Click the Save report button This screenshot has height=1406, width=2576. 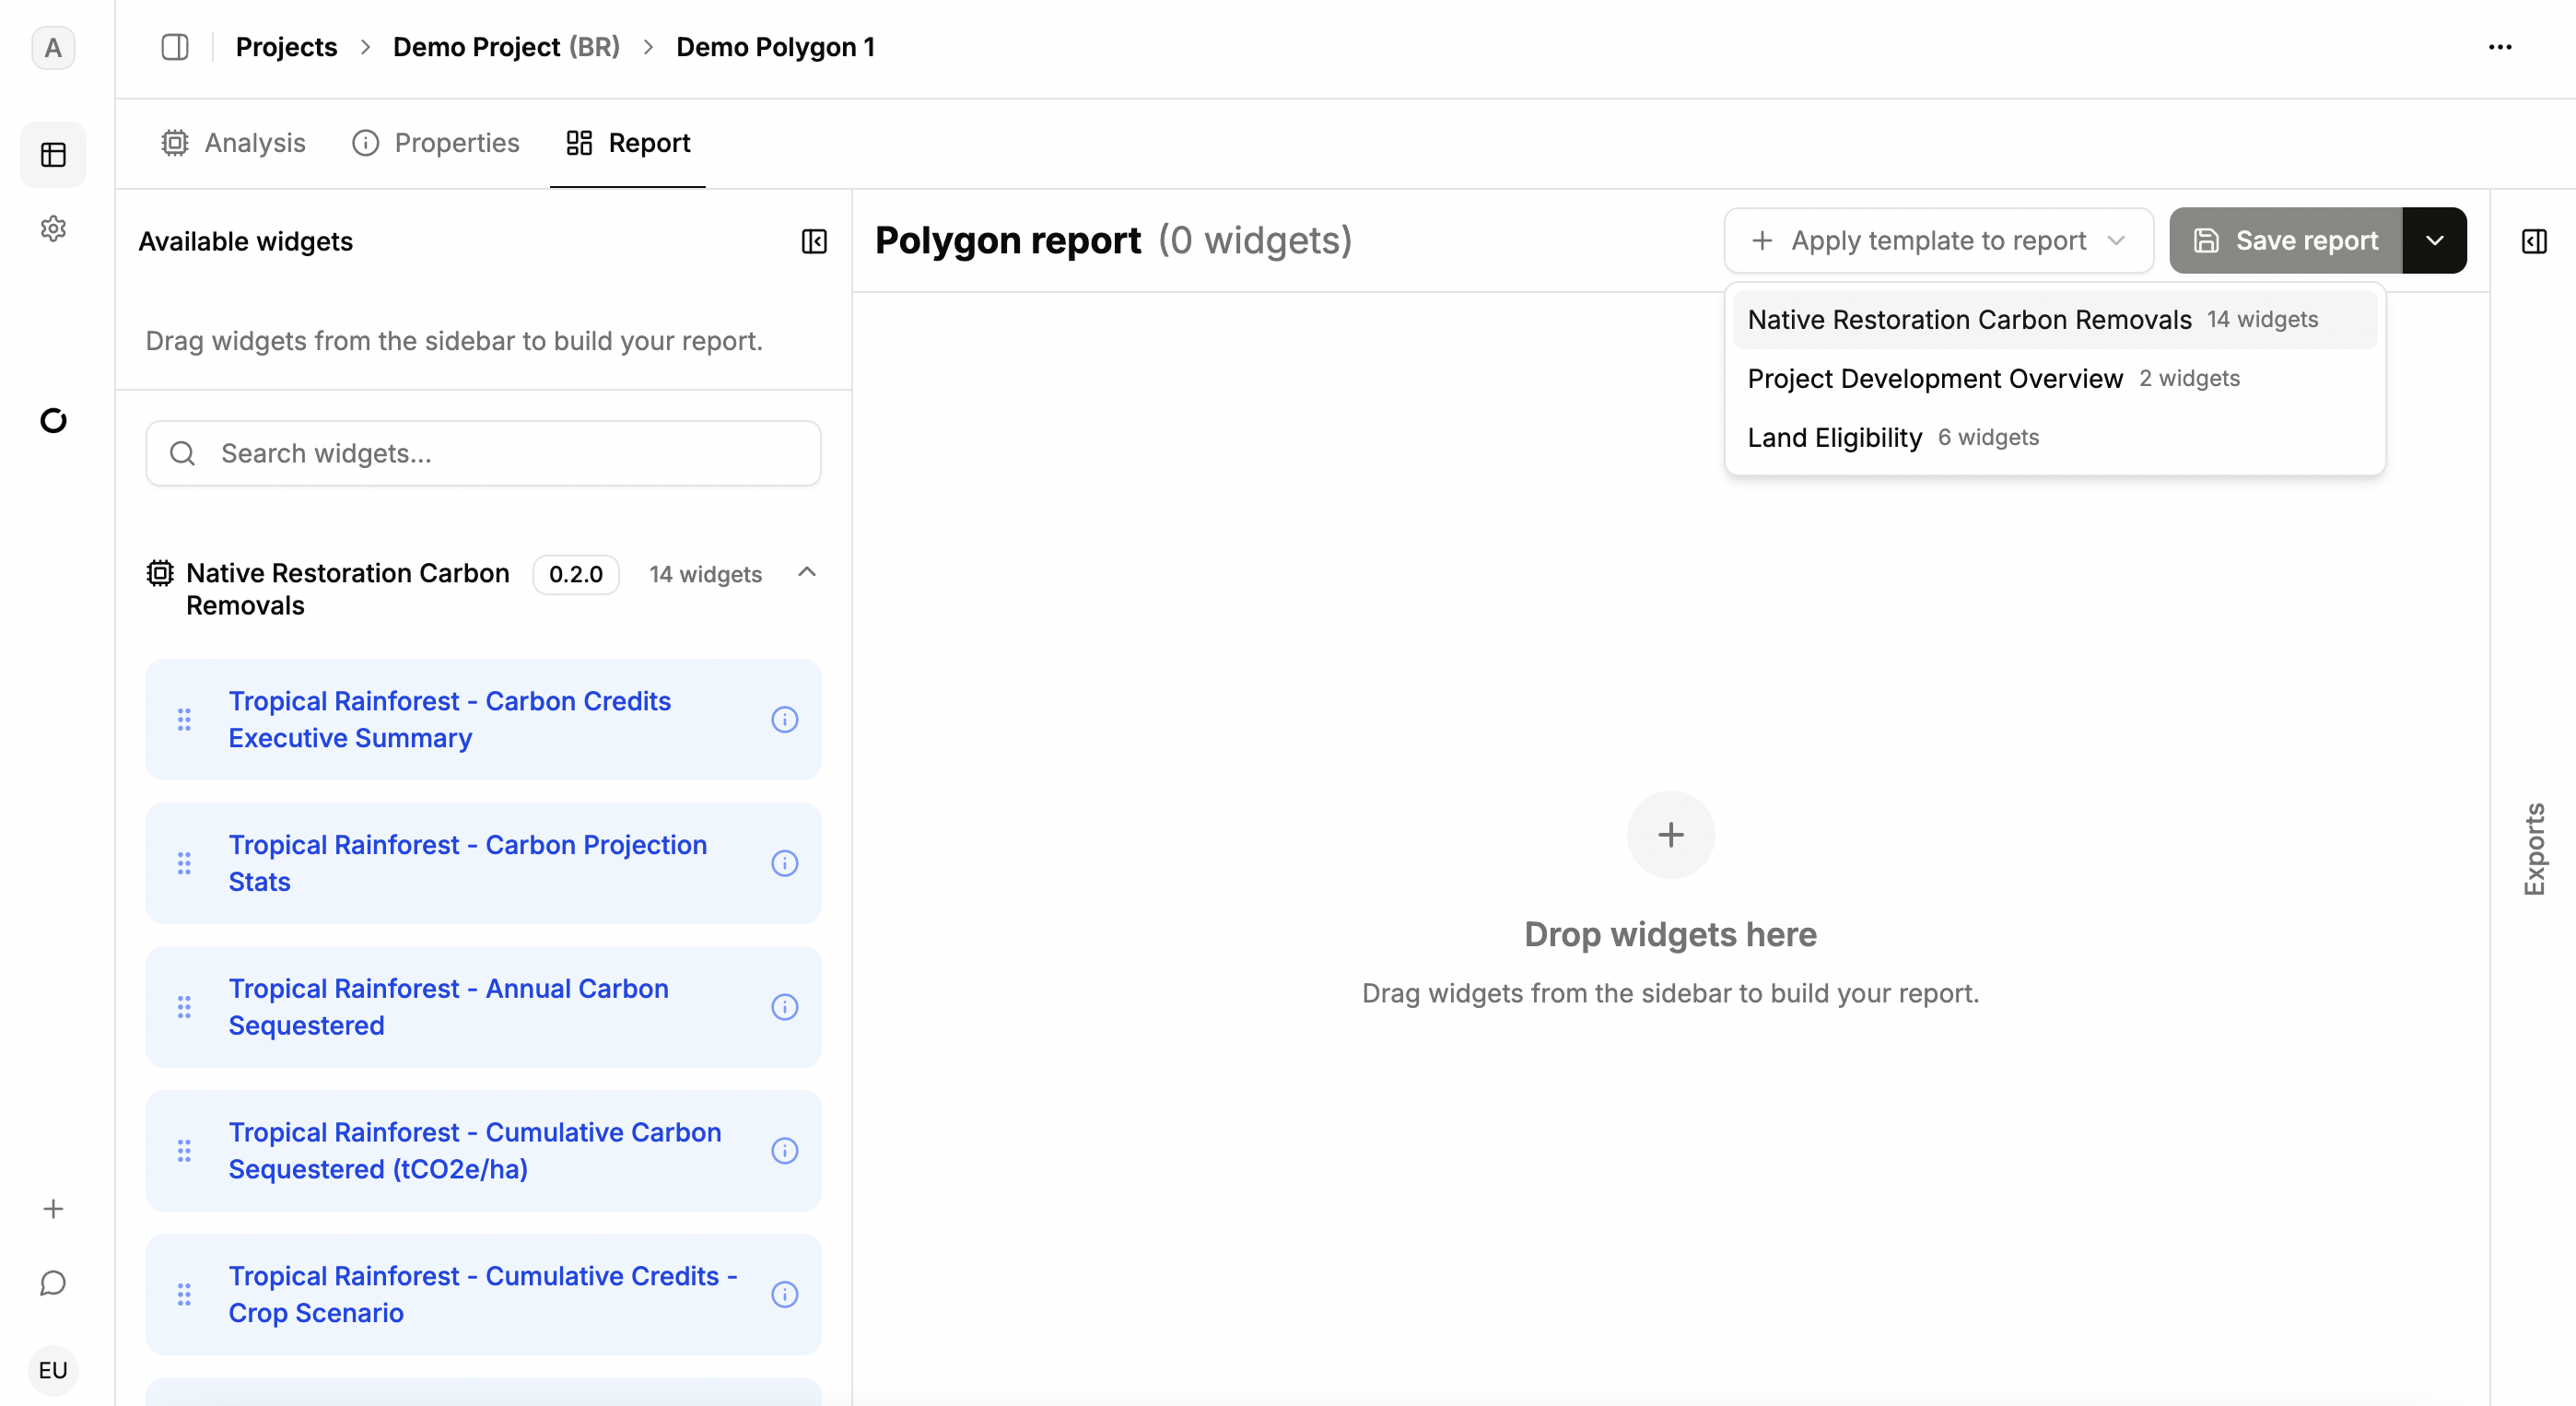pyautogui.click(x=2285, y=241)
